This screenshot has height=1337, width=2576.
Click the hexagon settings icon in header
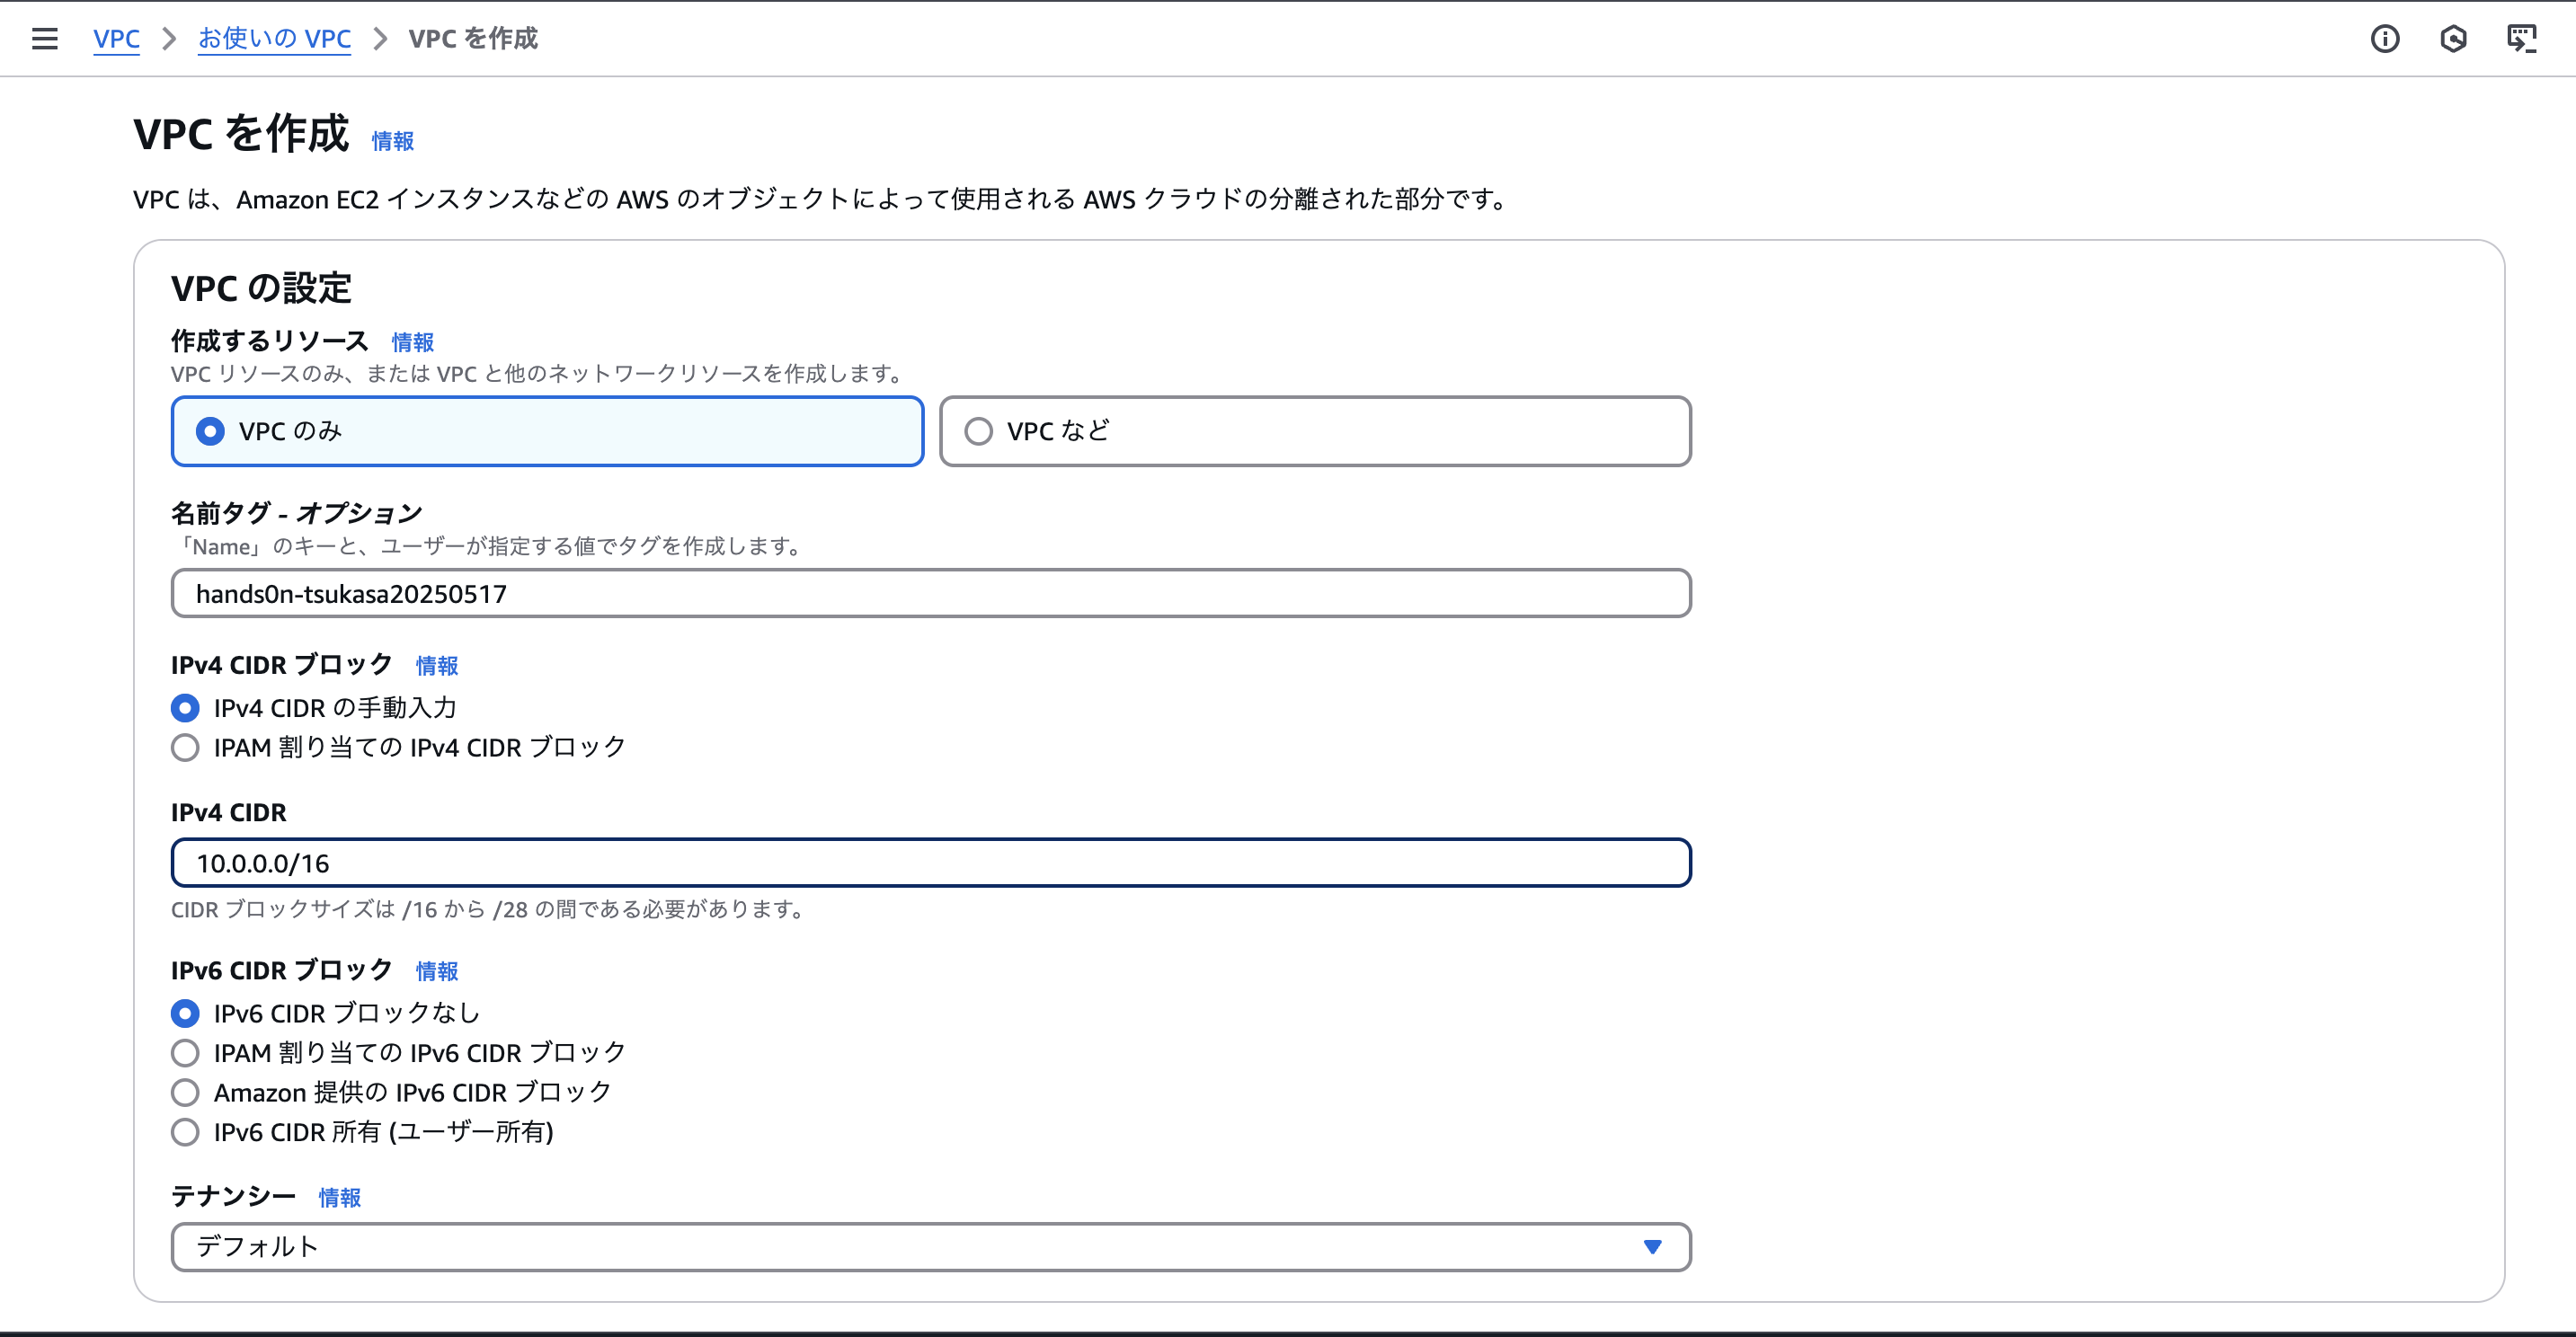[2452, 39]
